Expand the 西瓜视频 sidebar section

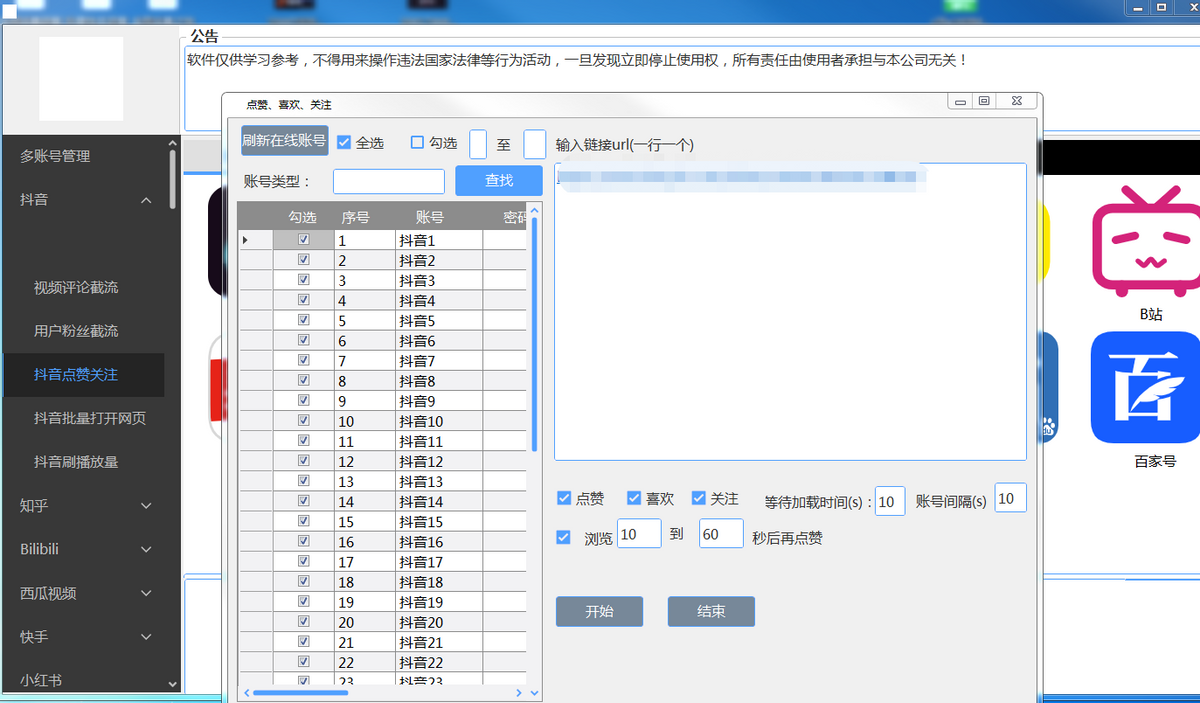[x=146, y=593]
